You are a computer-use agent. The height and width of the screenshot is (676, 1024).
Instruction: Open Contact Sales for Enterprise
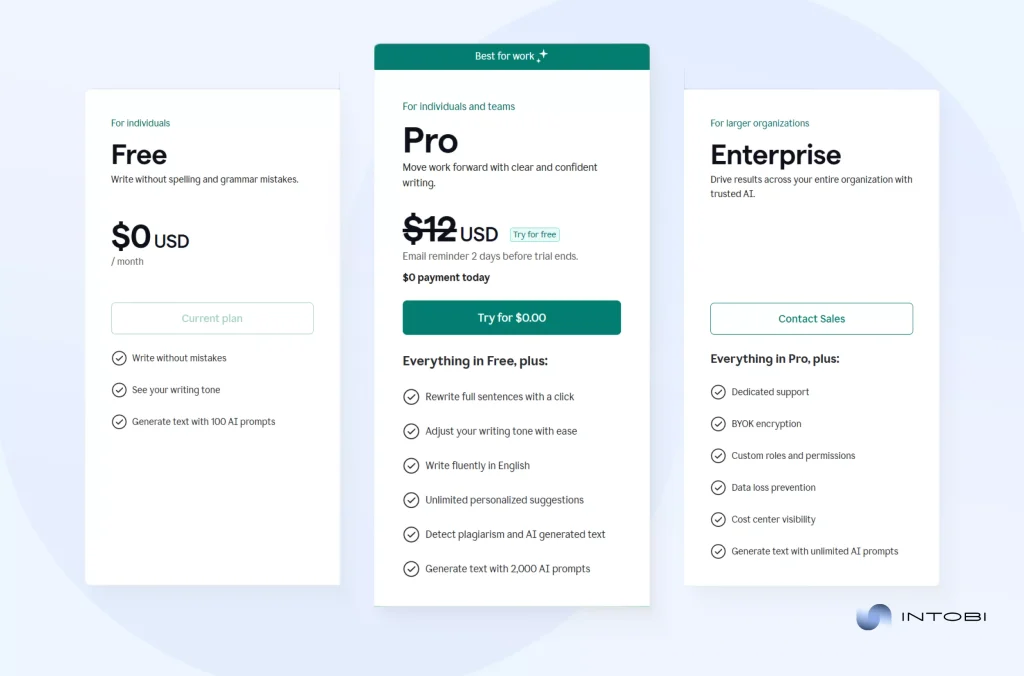tap(811, 318)
